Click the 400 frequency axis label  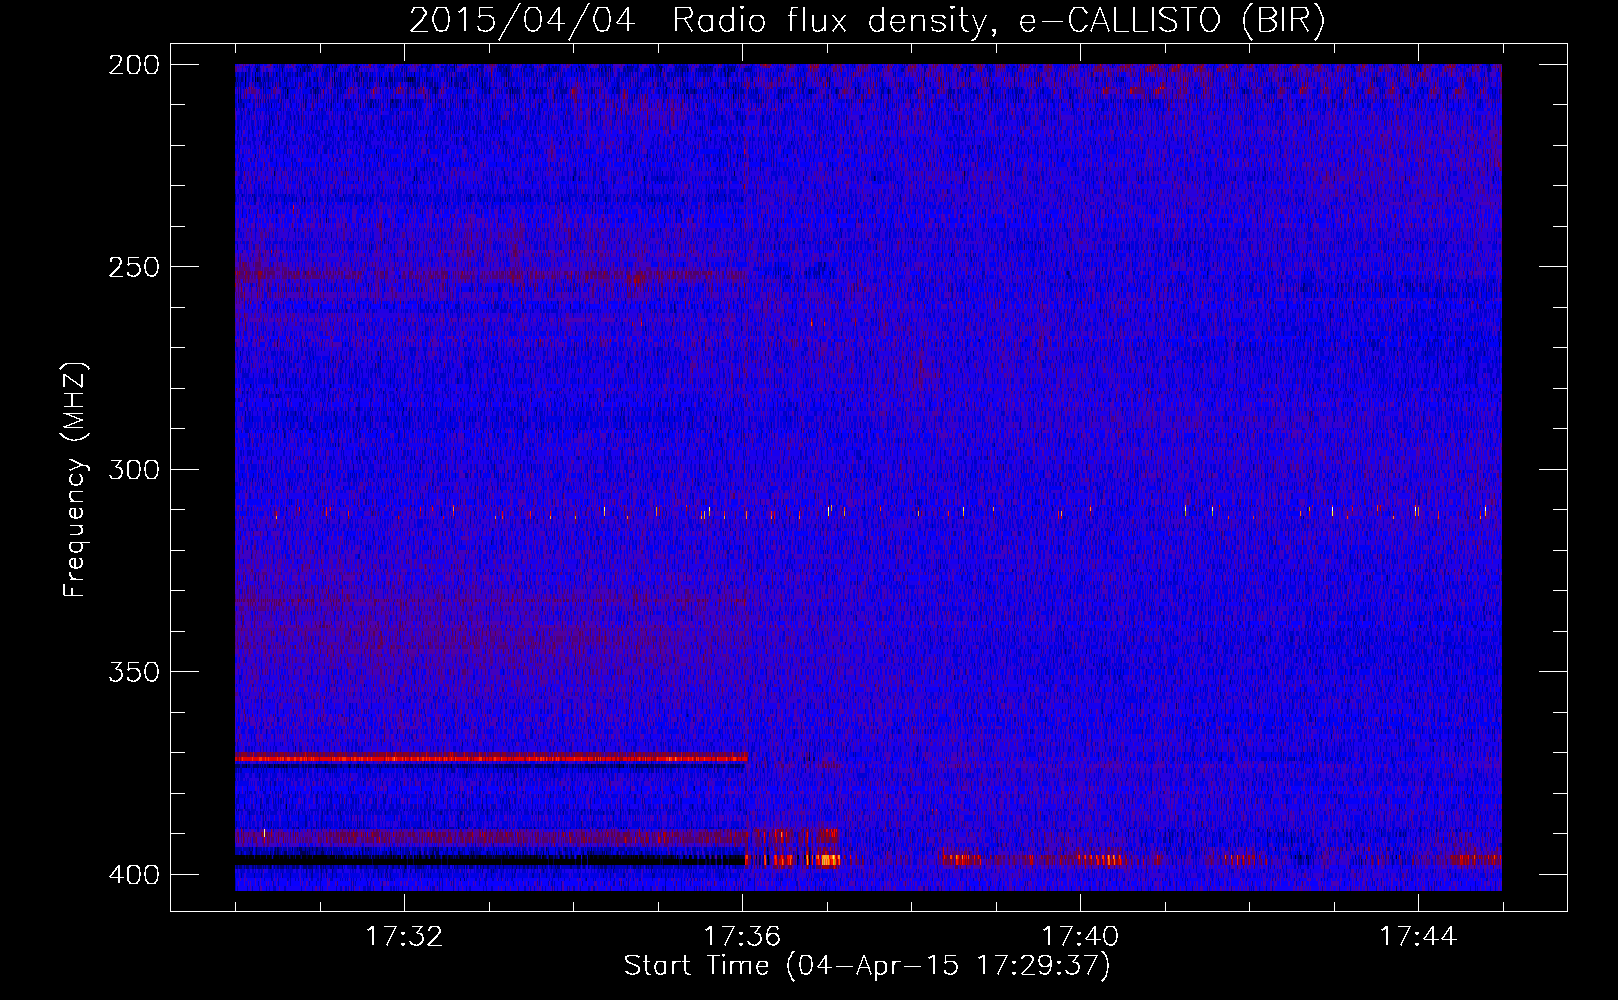pyautogui.click(x=133, y=875)
